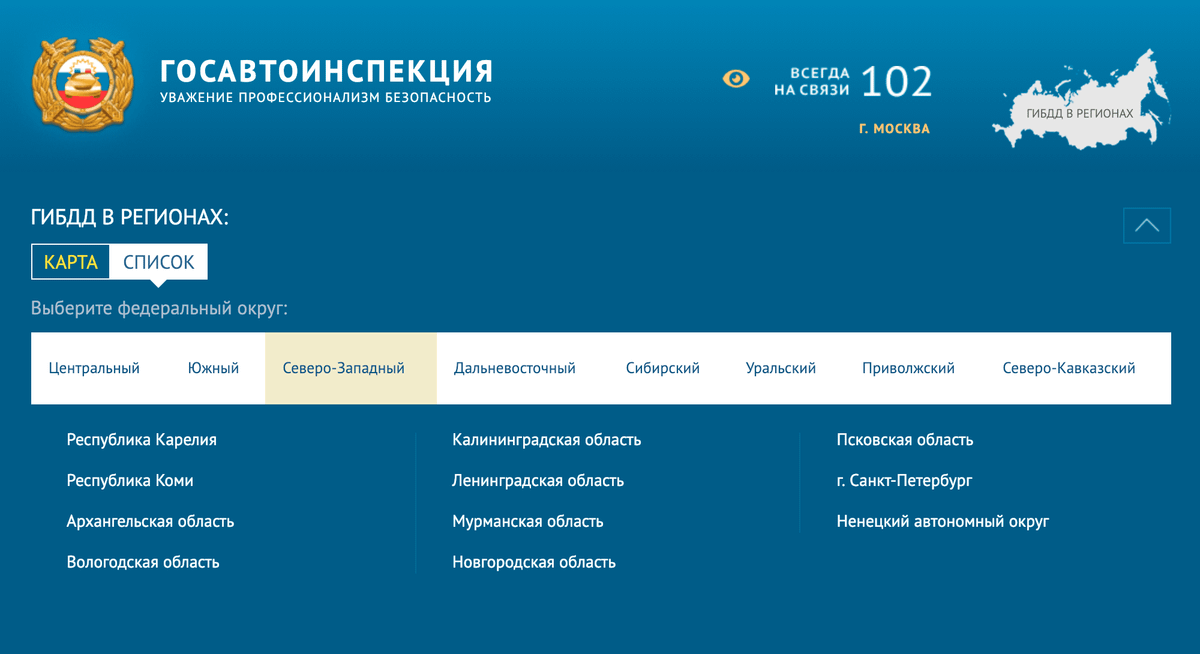Choose the Северо-Западный district tab

pyautogui.click(x=344, y=368)
